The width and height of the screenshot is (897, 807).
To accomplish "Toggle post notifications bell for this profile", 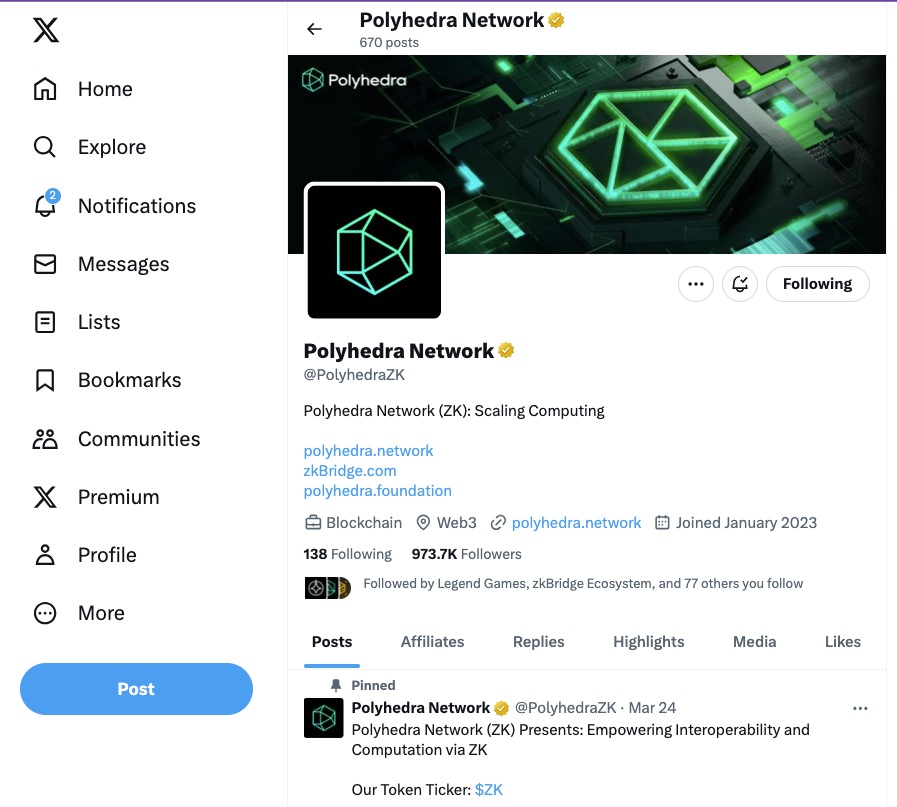I will pyautogui.click(x=740, y=284).
